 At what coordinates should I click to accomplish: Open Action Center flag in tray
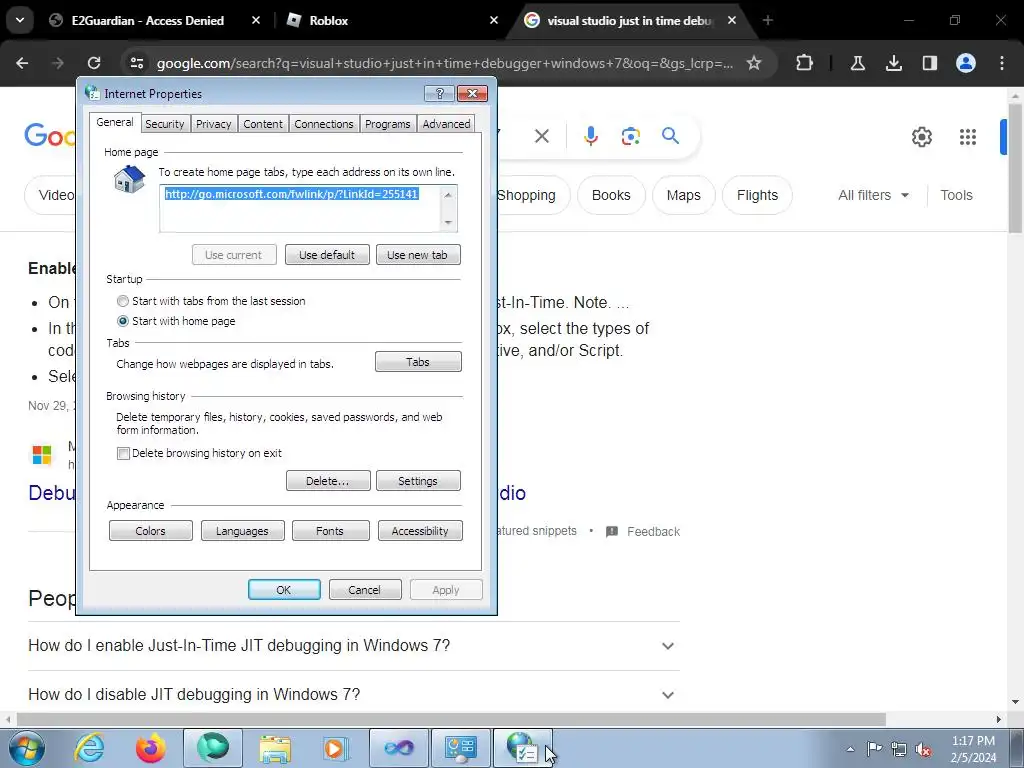coord(874,749)
